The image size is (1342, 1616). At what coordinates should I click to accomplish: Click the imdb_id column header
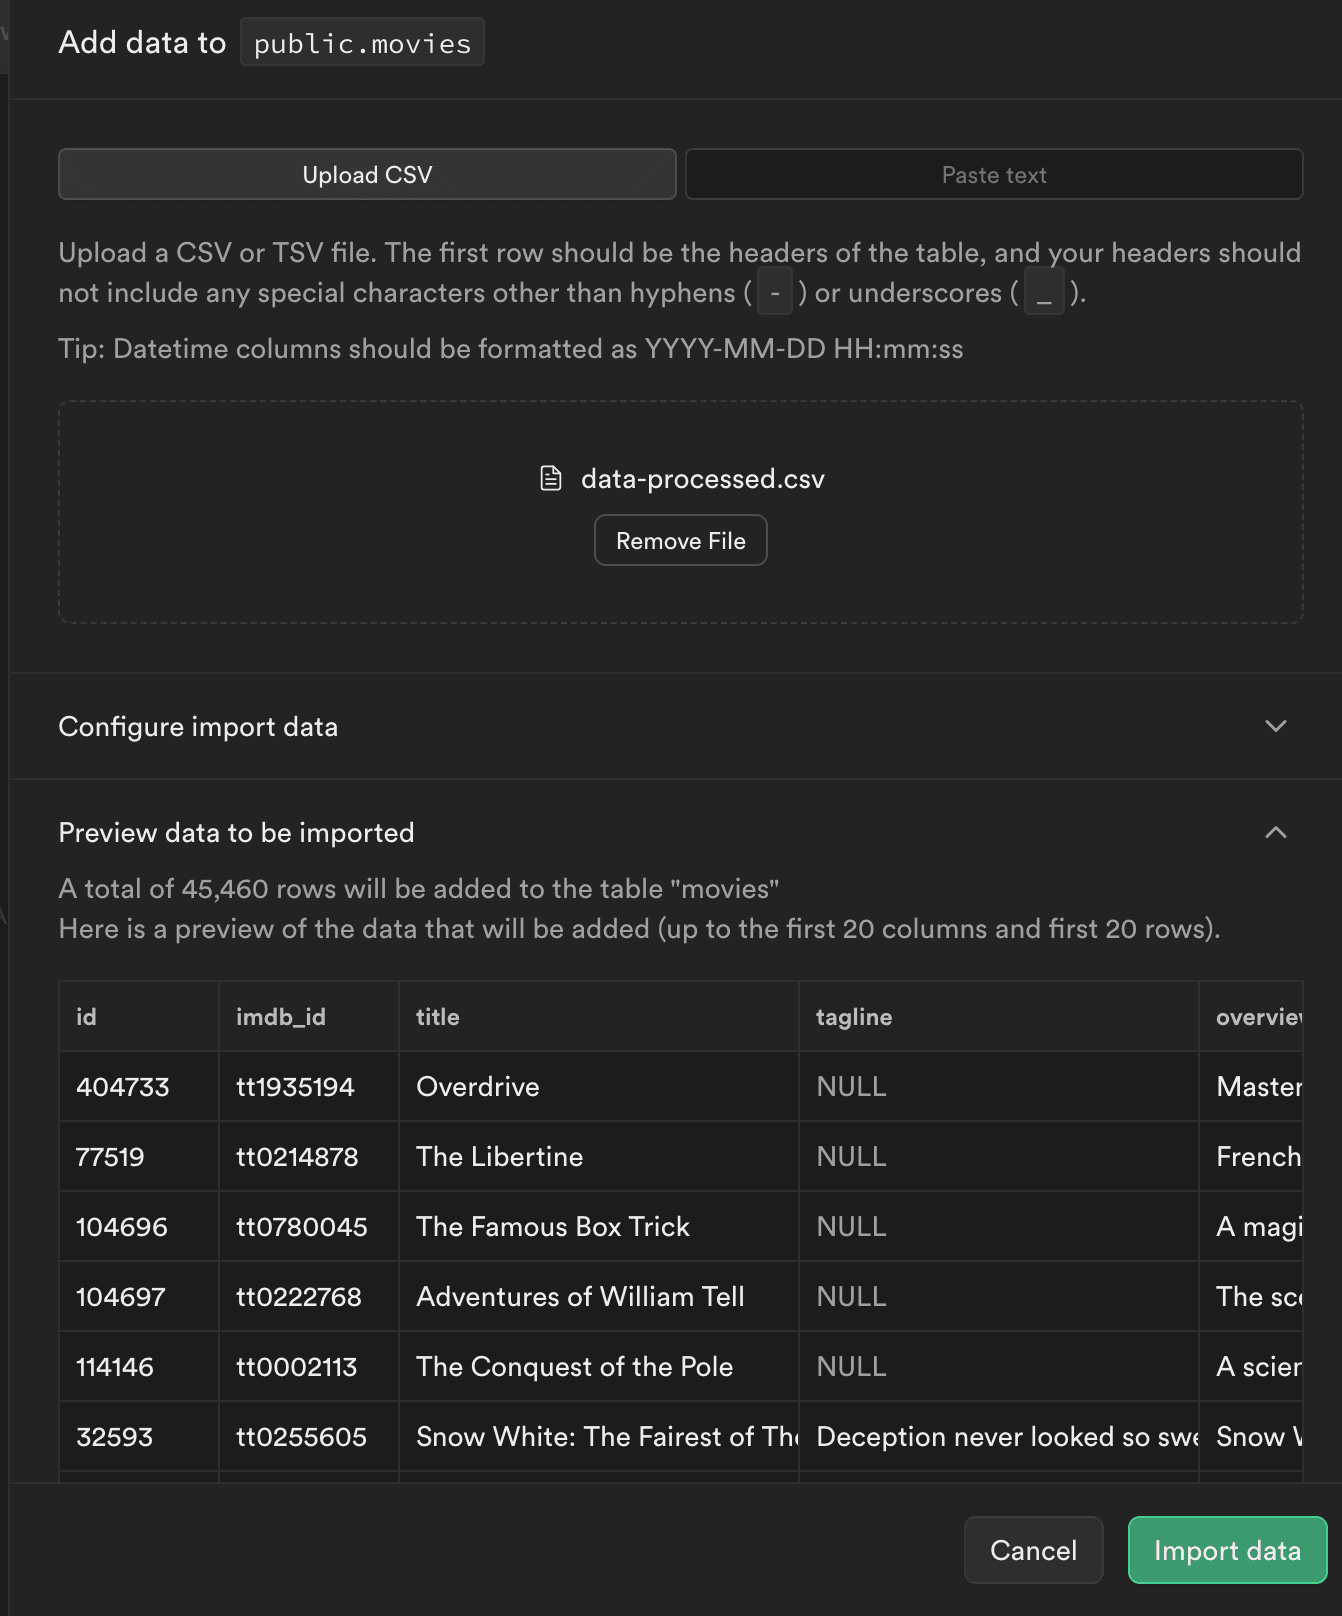pos(281,1017)
